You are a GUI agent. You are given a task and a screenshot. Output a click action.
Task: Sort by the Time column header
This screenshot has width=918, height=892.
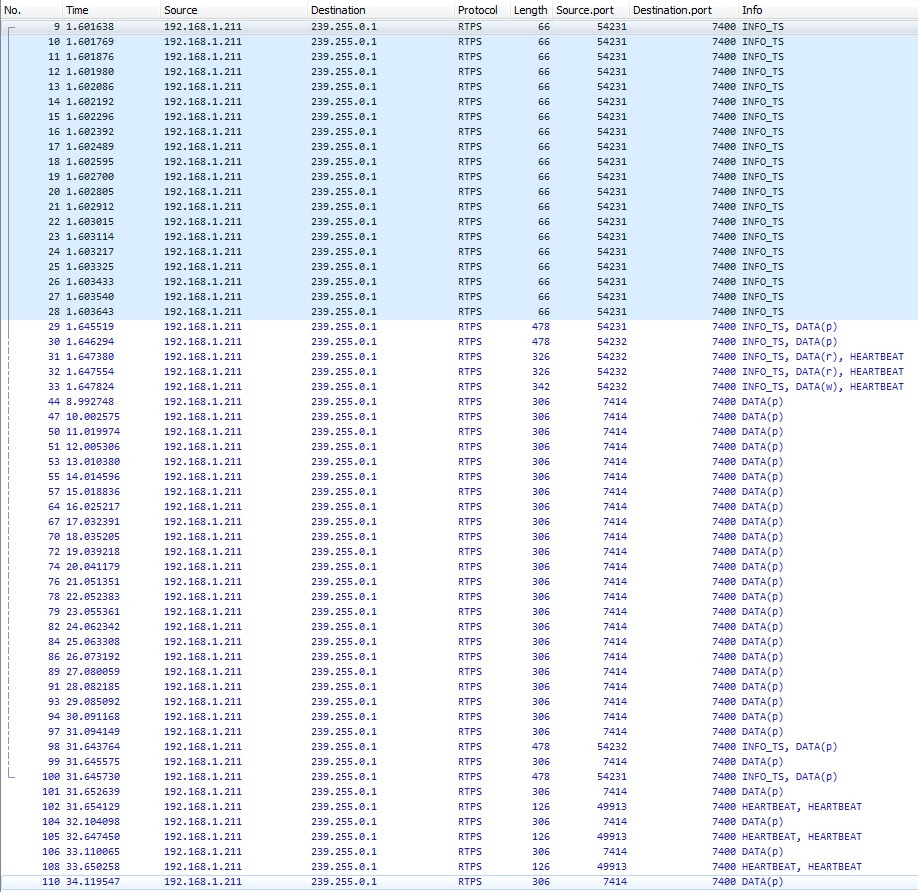click(111, 10)
